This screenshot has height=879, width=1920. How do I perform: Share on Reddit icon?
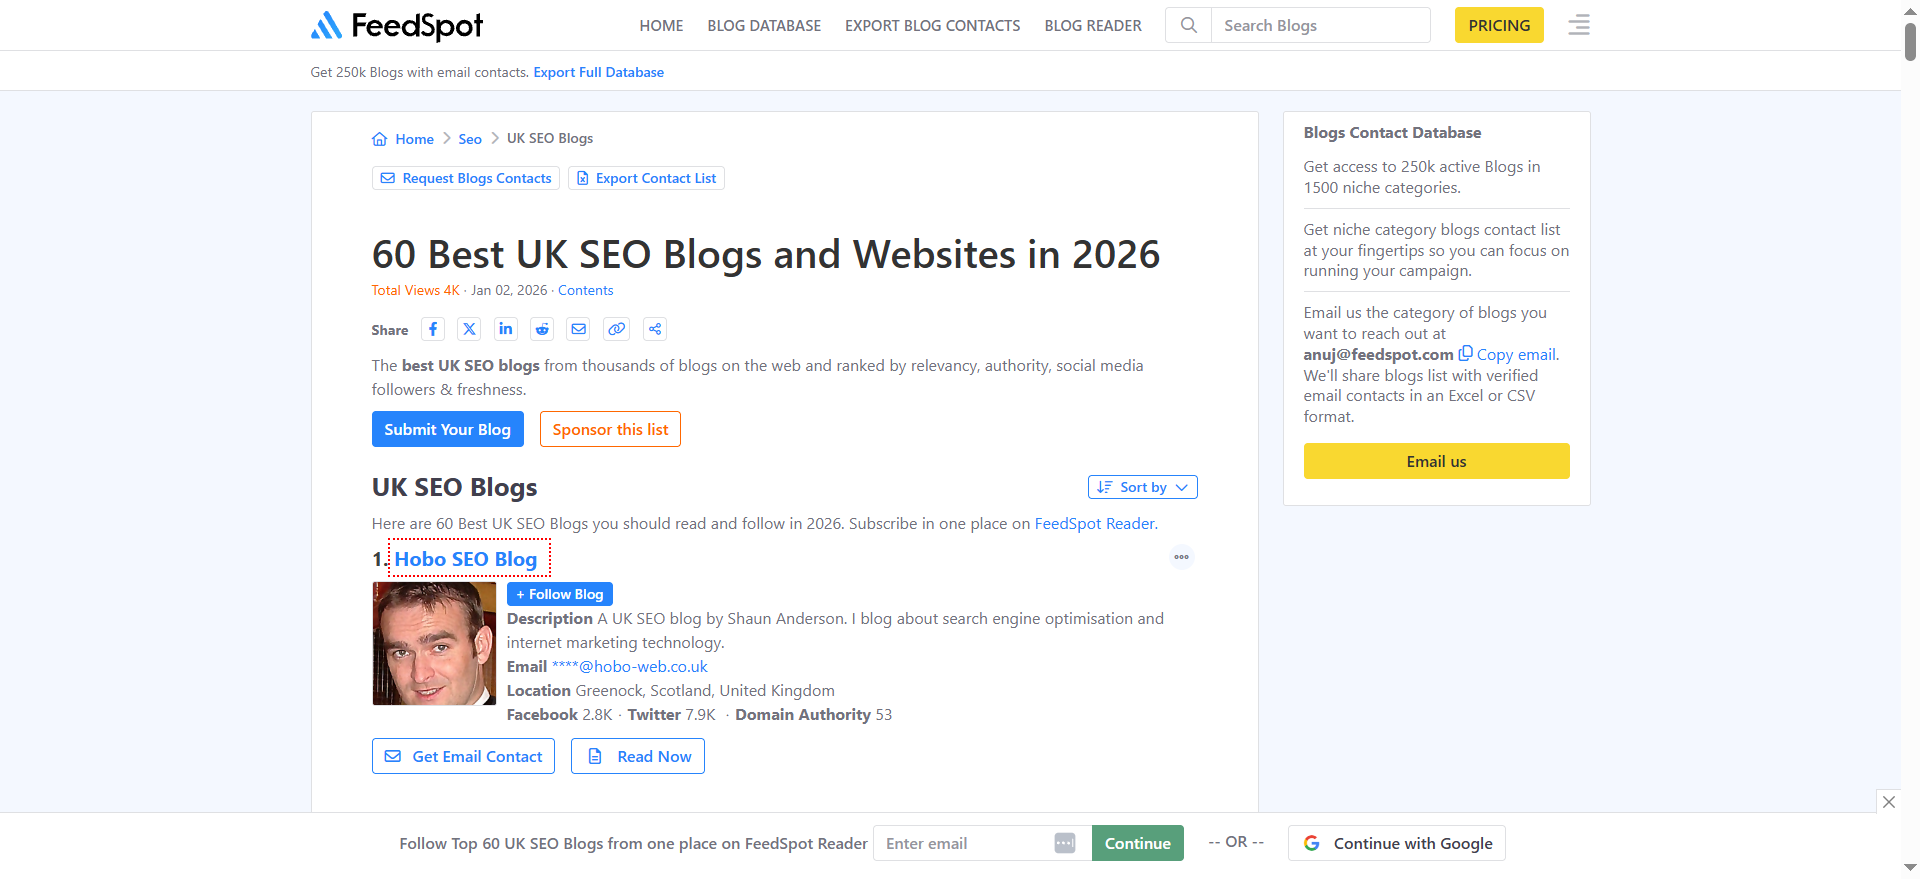pyautogui.click(x=542, y=329)
